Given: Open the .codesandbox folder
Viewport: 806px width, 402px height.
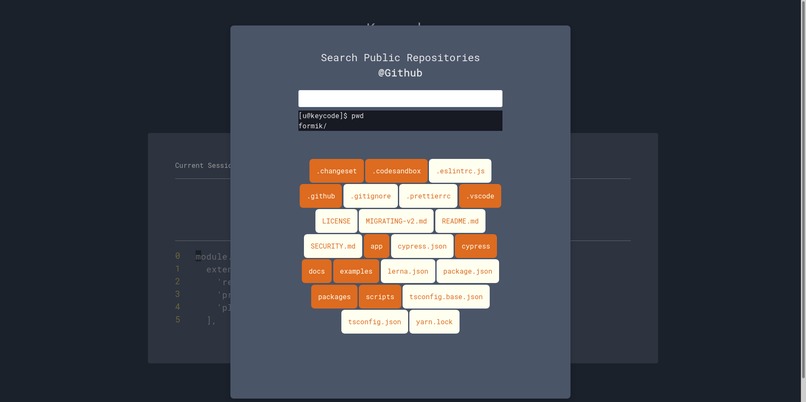Looking at the screenshot, I should (x=396, y=171).
